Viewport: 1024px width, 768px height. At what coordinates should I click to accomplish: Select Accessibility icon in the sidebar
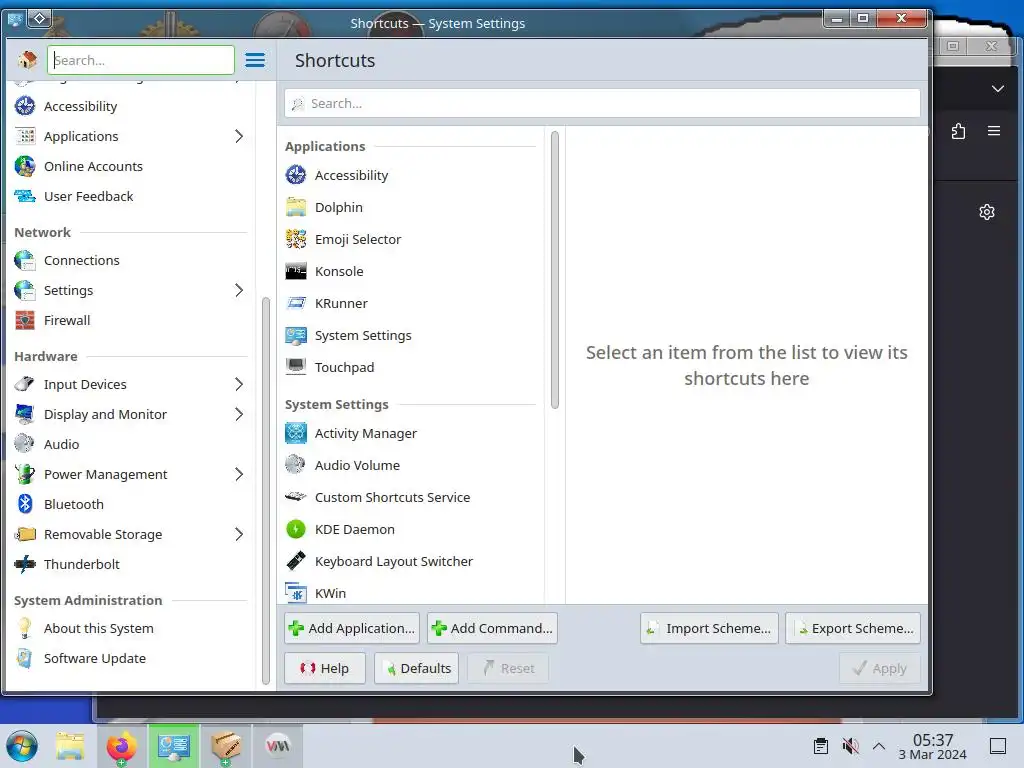click(x=25, y=106)
